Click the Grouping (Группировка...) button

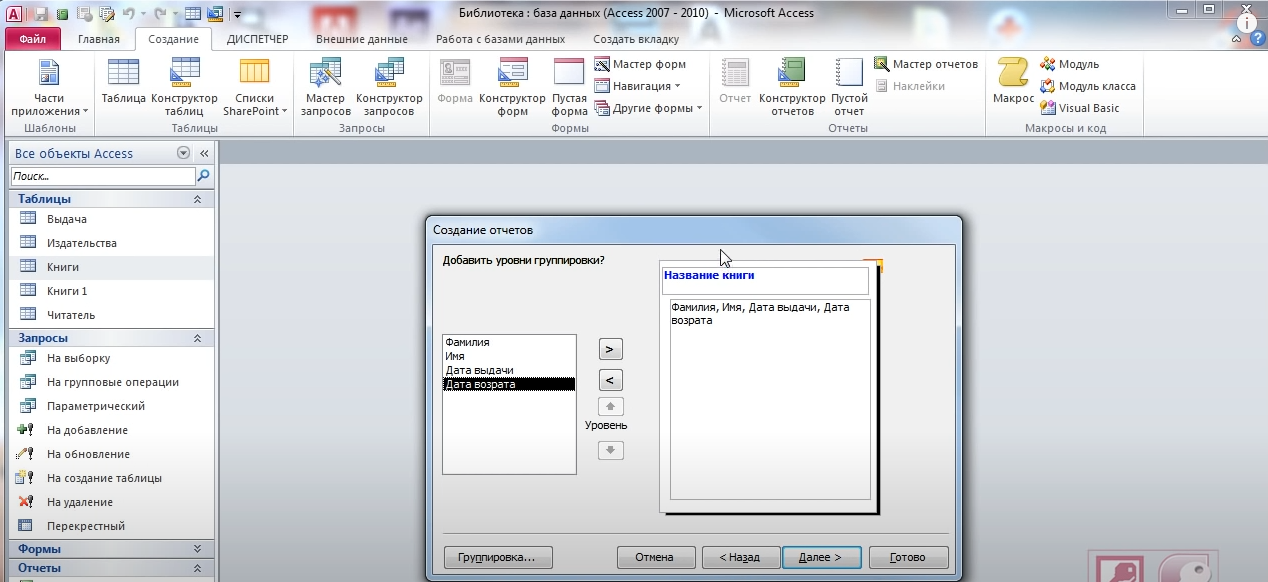tap(497, 557)
